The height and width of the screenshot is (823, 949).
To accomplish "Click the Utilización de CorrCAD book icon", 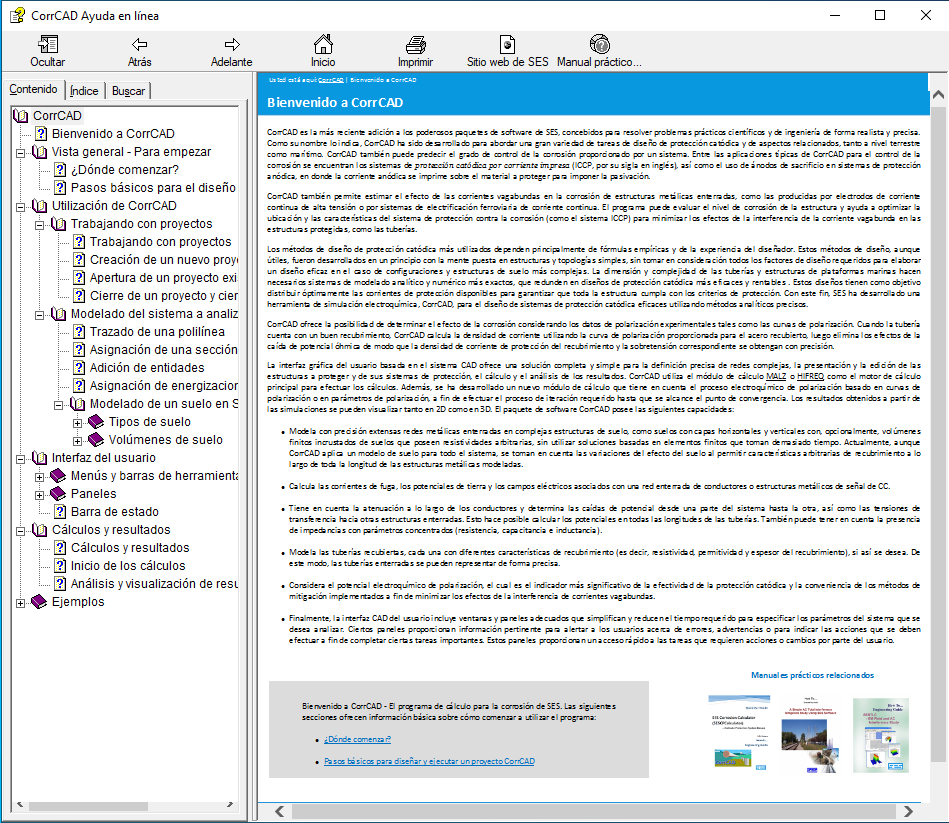I will click(x=39, y=206).
